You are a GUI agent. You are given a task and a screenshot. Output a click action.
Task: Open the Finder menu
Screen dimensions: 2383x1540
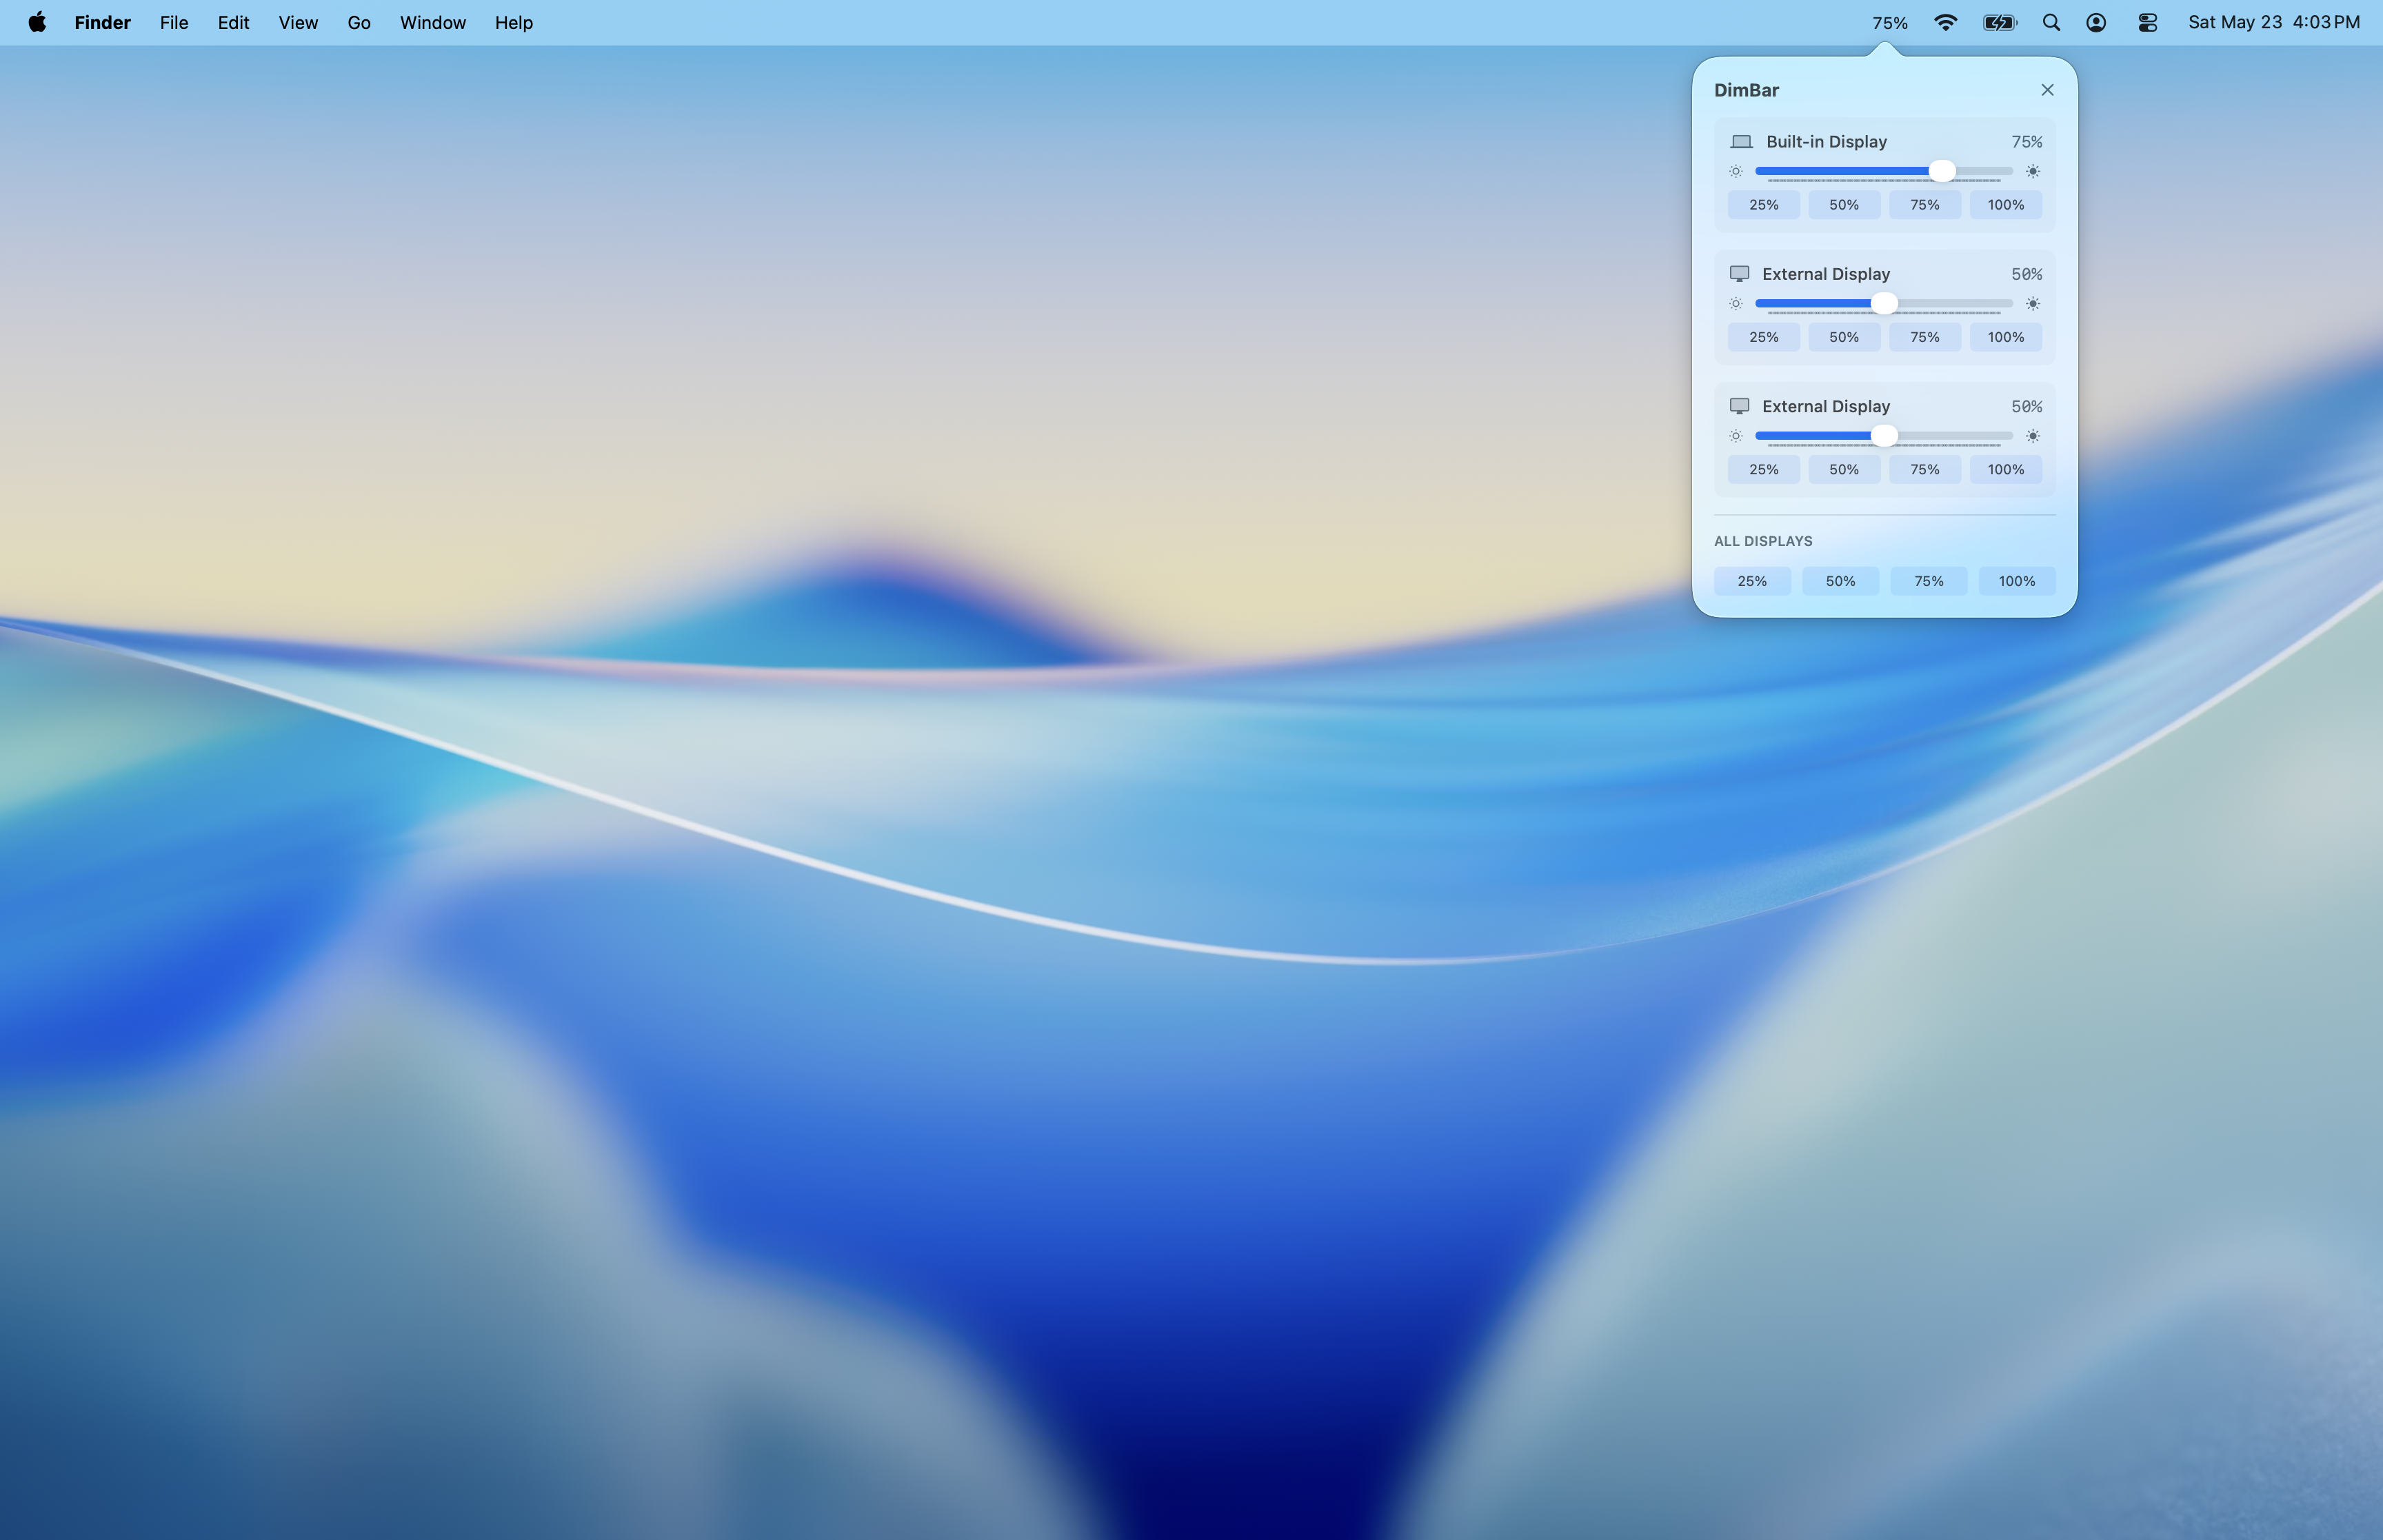(x=102, y=22)
